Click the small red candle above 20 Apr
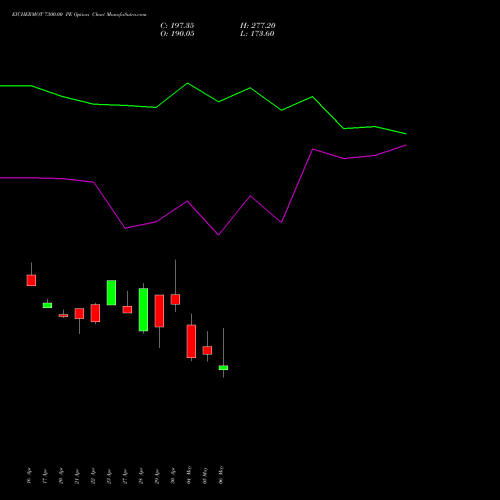The width and height of the screenshot is (500, 500). (x=63, y=315)
